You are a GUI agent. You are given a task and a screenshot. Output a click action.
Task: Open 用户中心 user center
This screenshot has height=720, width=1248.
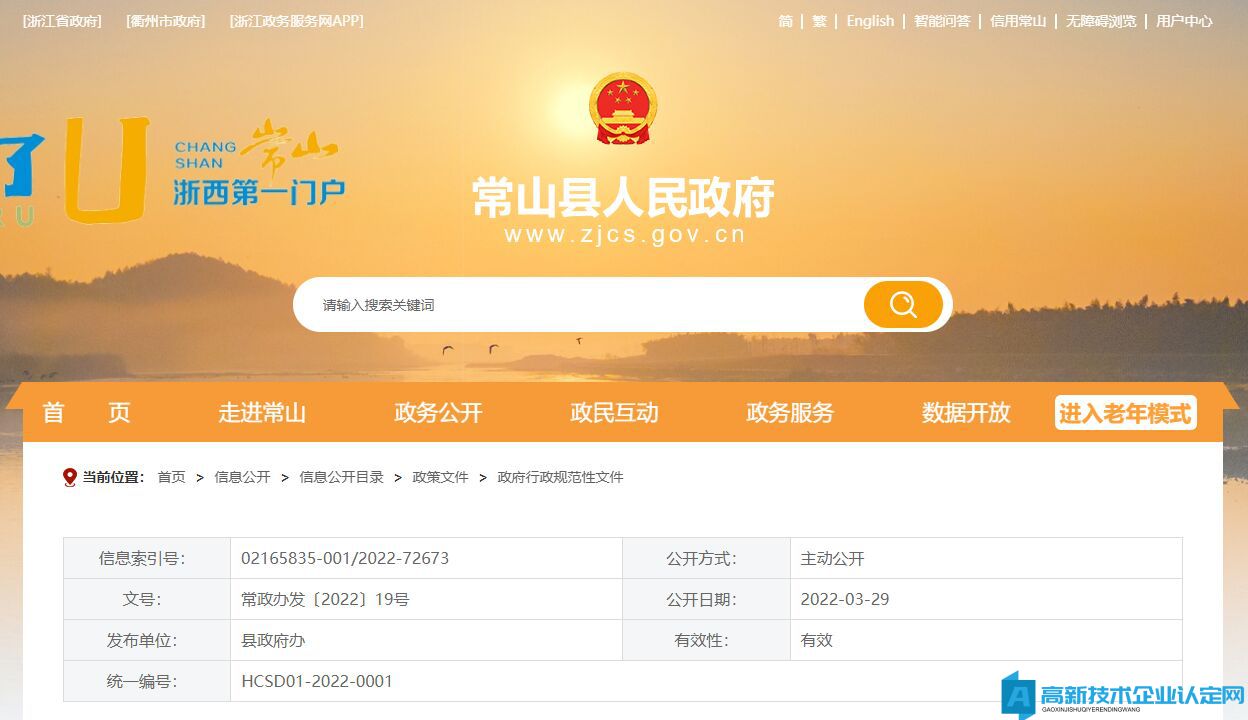(x=1184, y=21)
